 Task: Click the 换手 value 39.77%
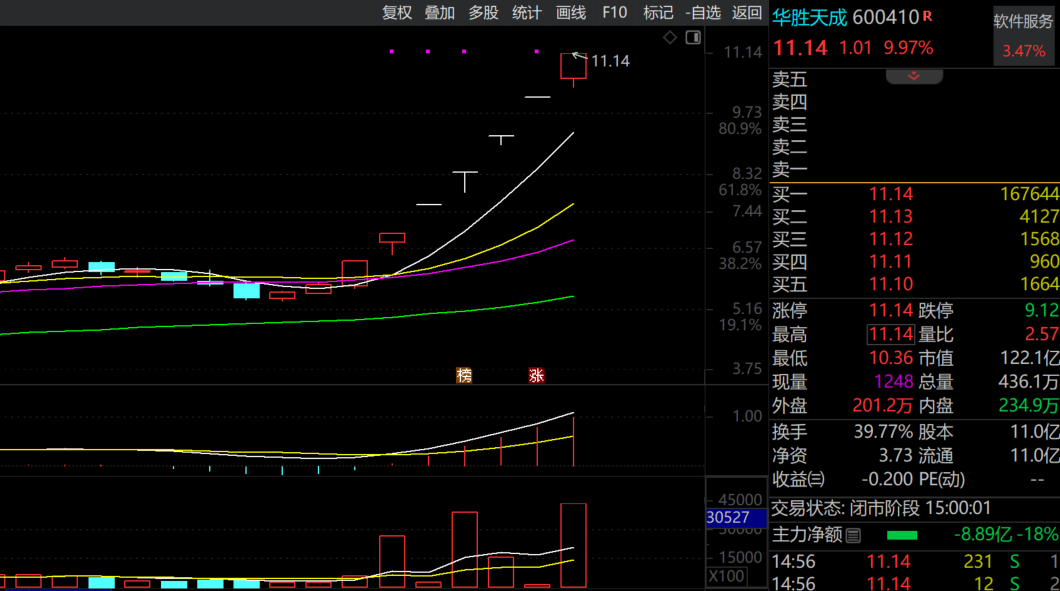(x=883, y=431)
